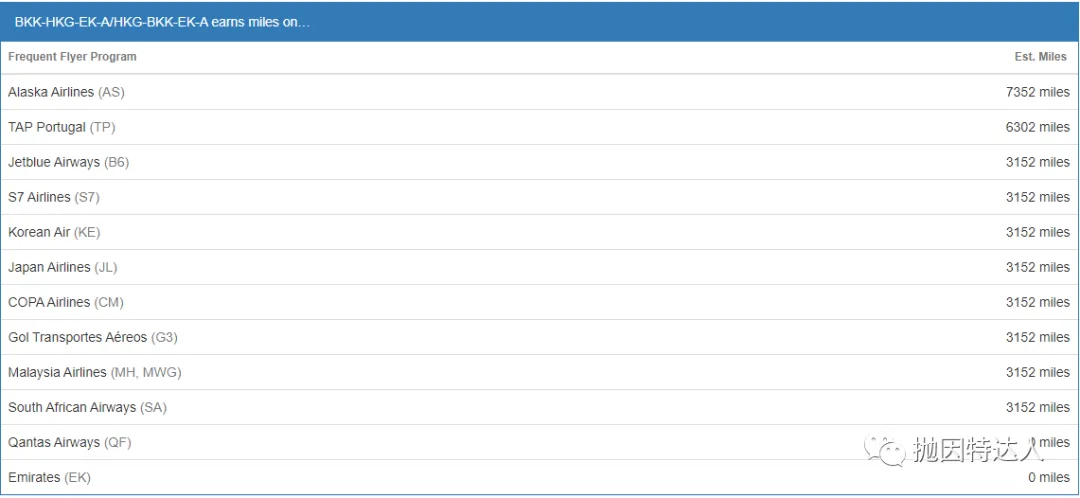Select the "TAP Portugal (TP)" program name
Screen dimensions: 1080x498
point(61,127)
